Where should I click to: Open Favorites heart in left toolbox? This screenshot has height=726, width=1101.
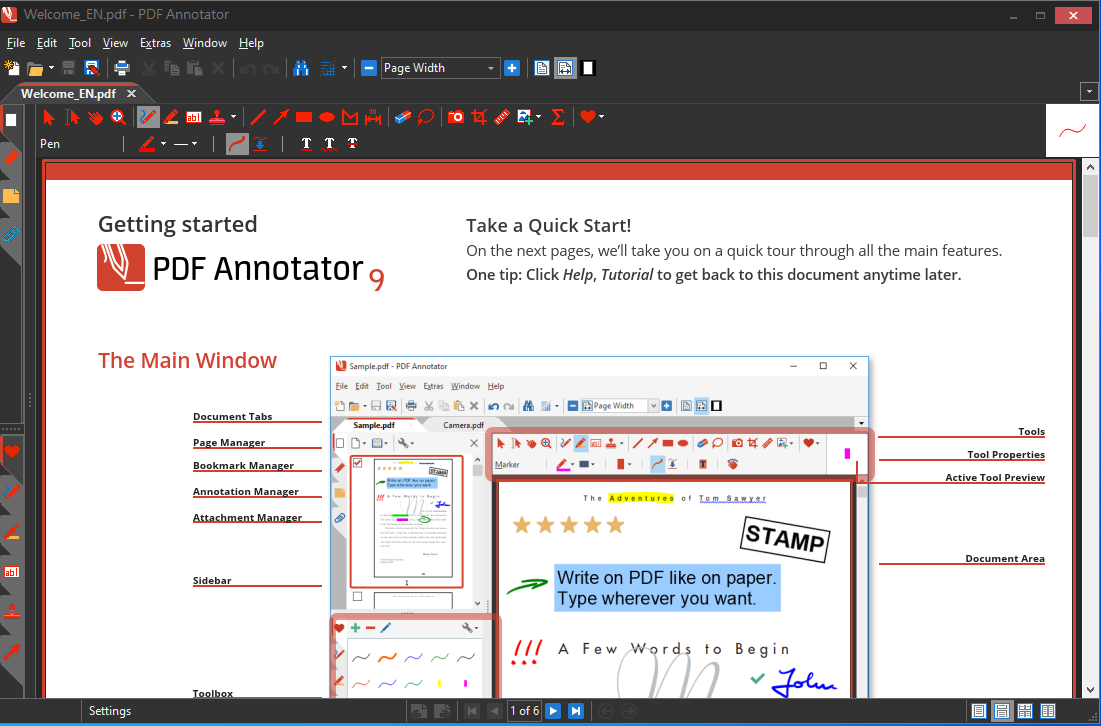click(11, 451)
